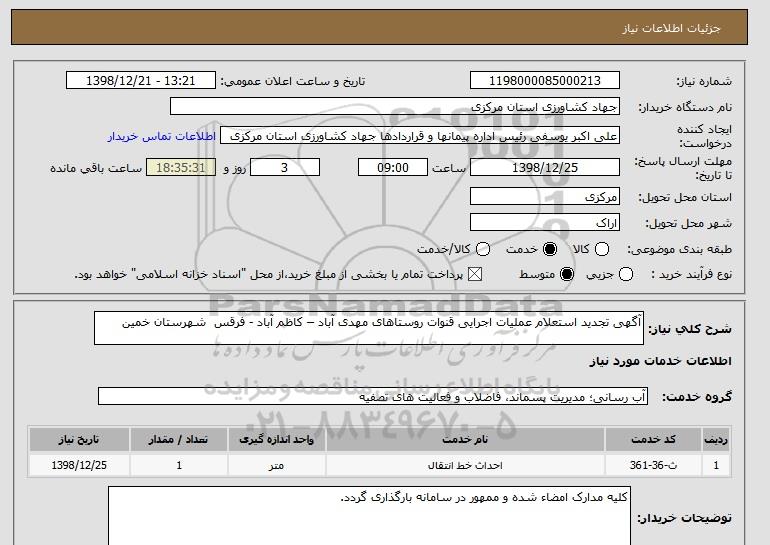Click the تاریخ نیاز column header
770x545 pixels.
(79, 439)
